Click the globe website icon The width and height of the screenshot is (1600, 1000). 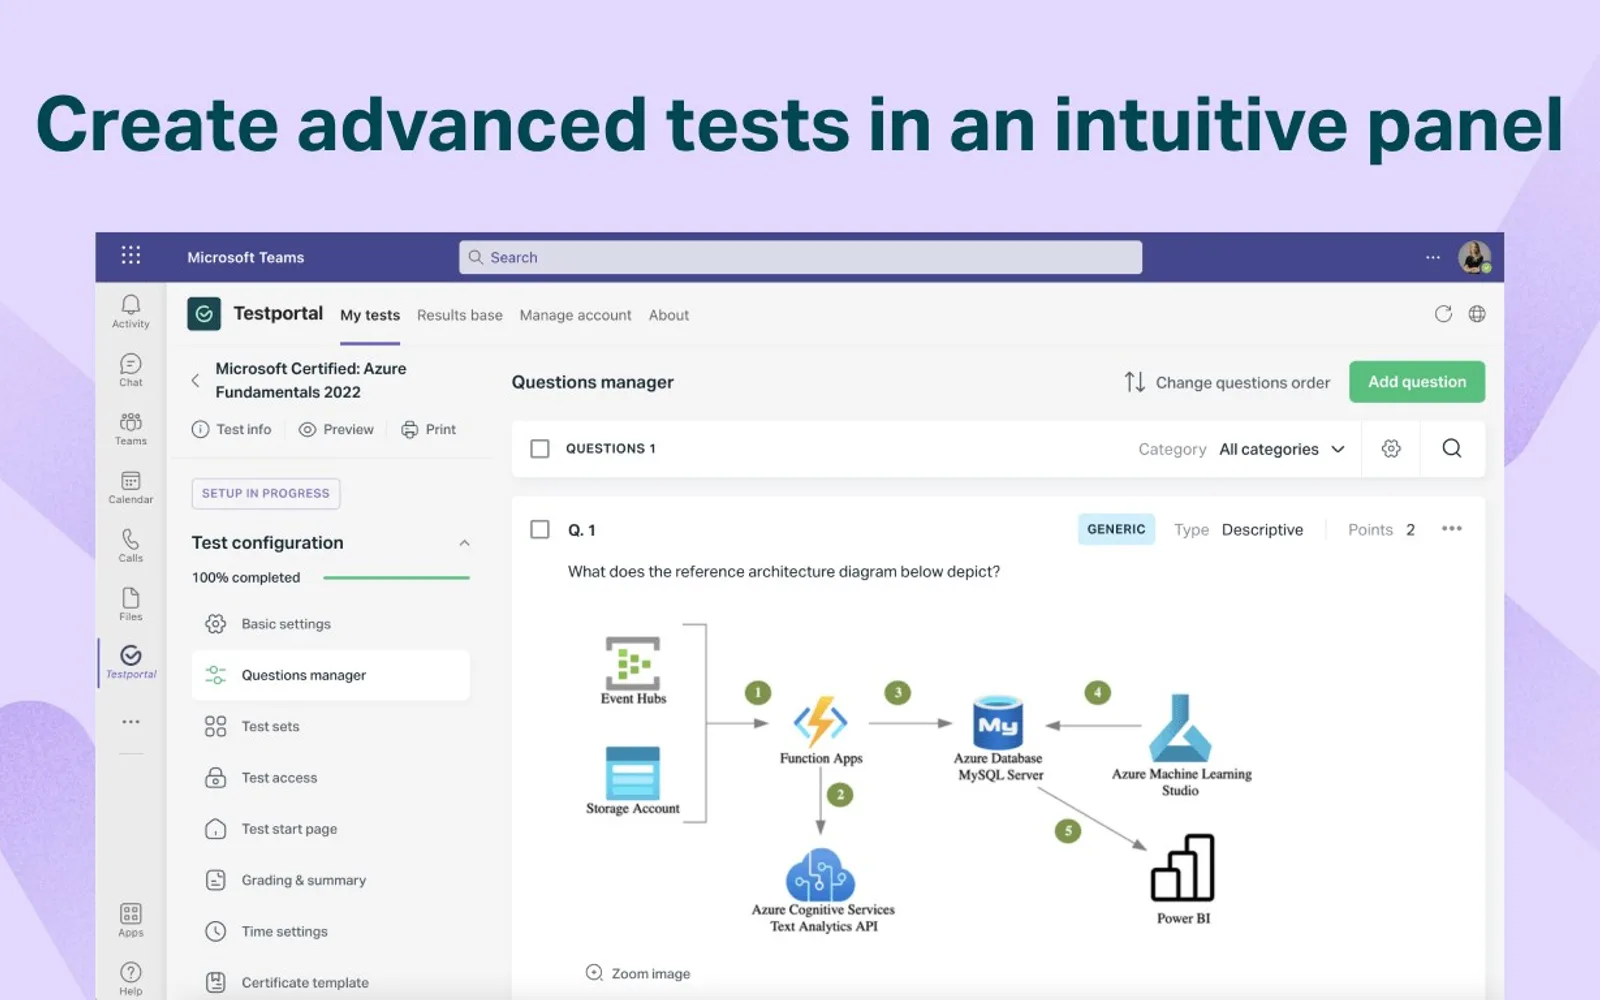(x=1477, y=314)
